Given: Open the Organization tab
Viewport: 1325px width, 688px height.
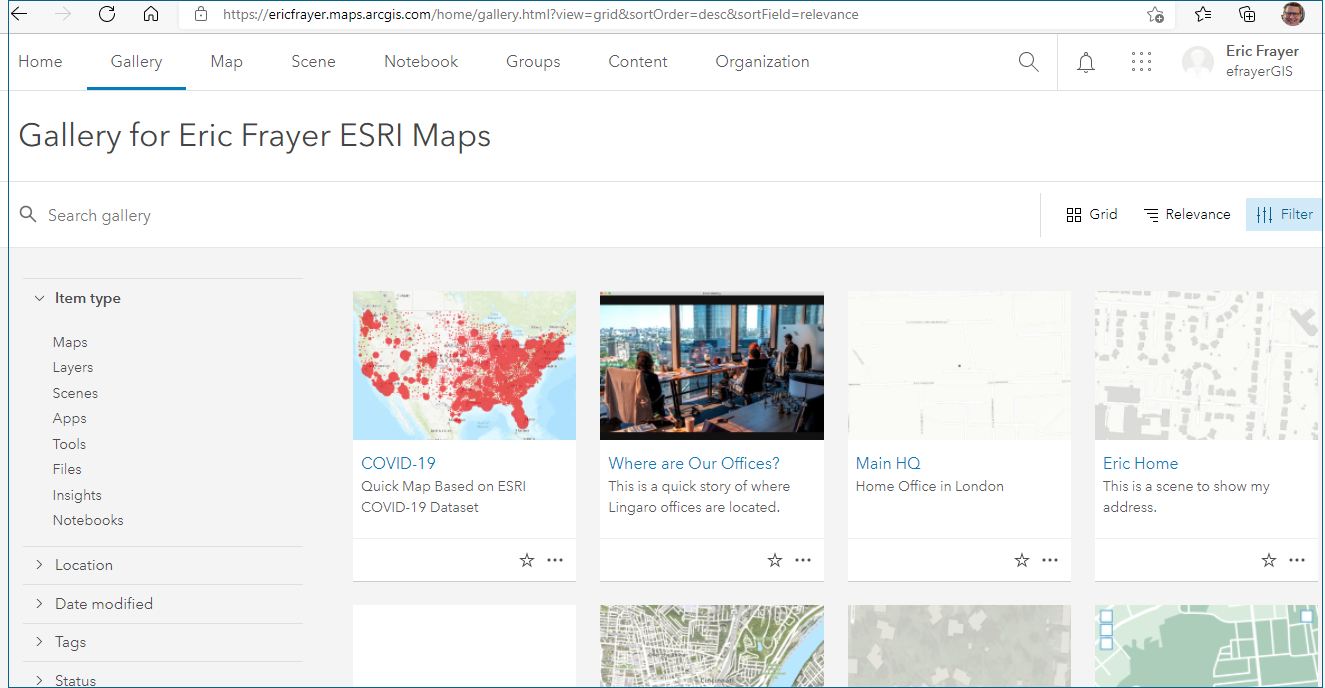Looking at the screenshot, I should pos(763,62).
